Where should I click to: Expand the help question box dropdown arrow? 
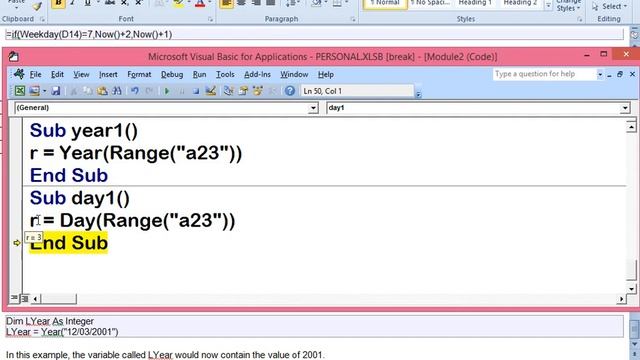(600, 74)
